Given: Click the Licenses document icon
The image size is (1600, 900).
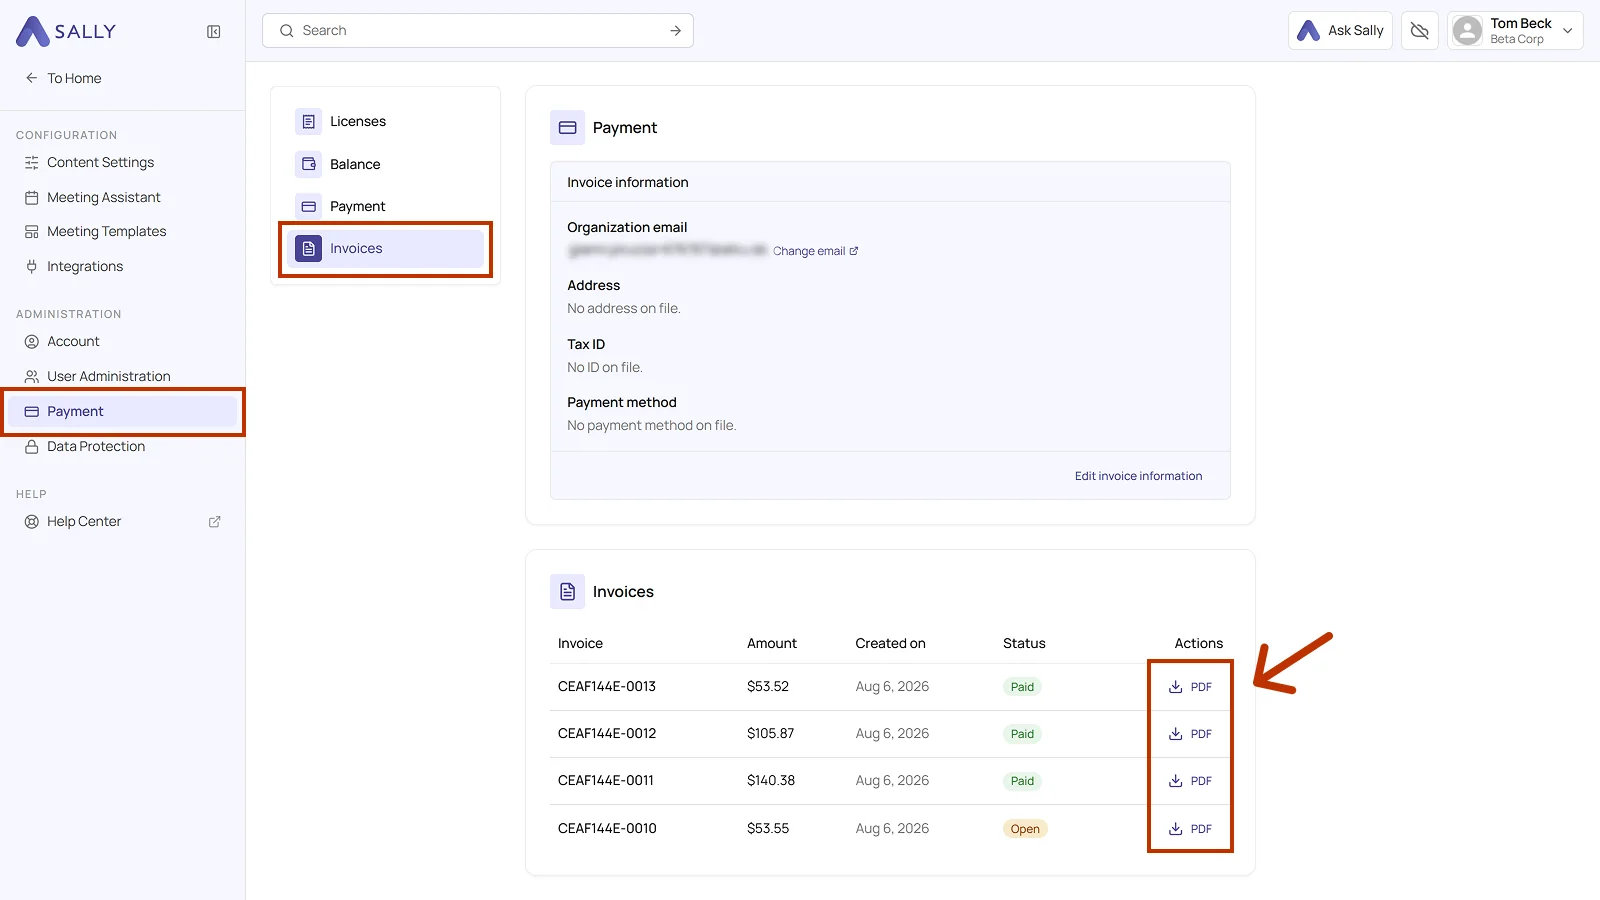Looking at the screenshot, I should point(308,121).
